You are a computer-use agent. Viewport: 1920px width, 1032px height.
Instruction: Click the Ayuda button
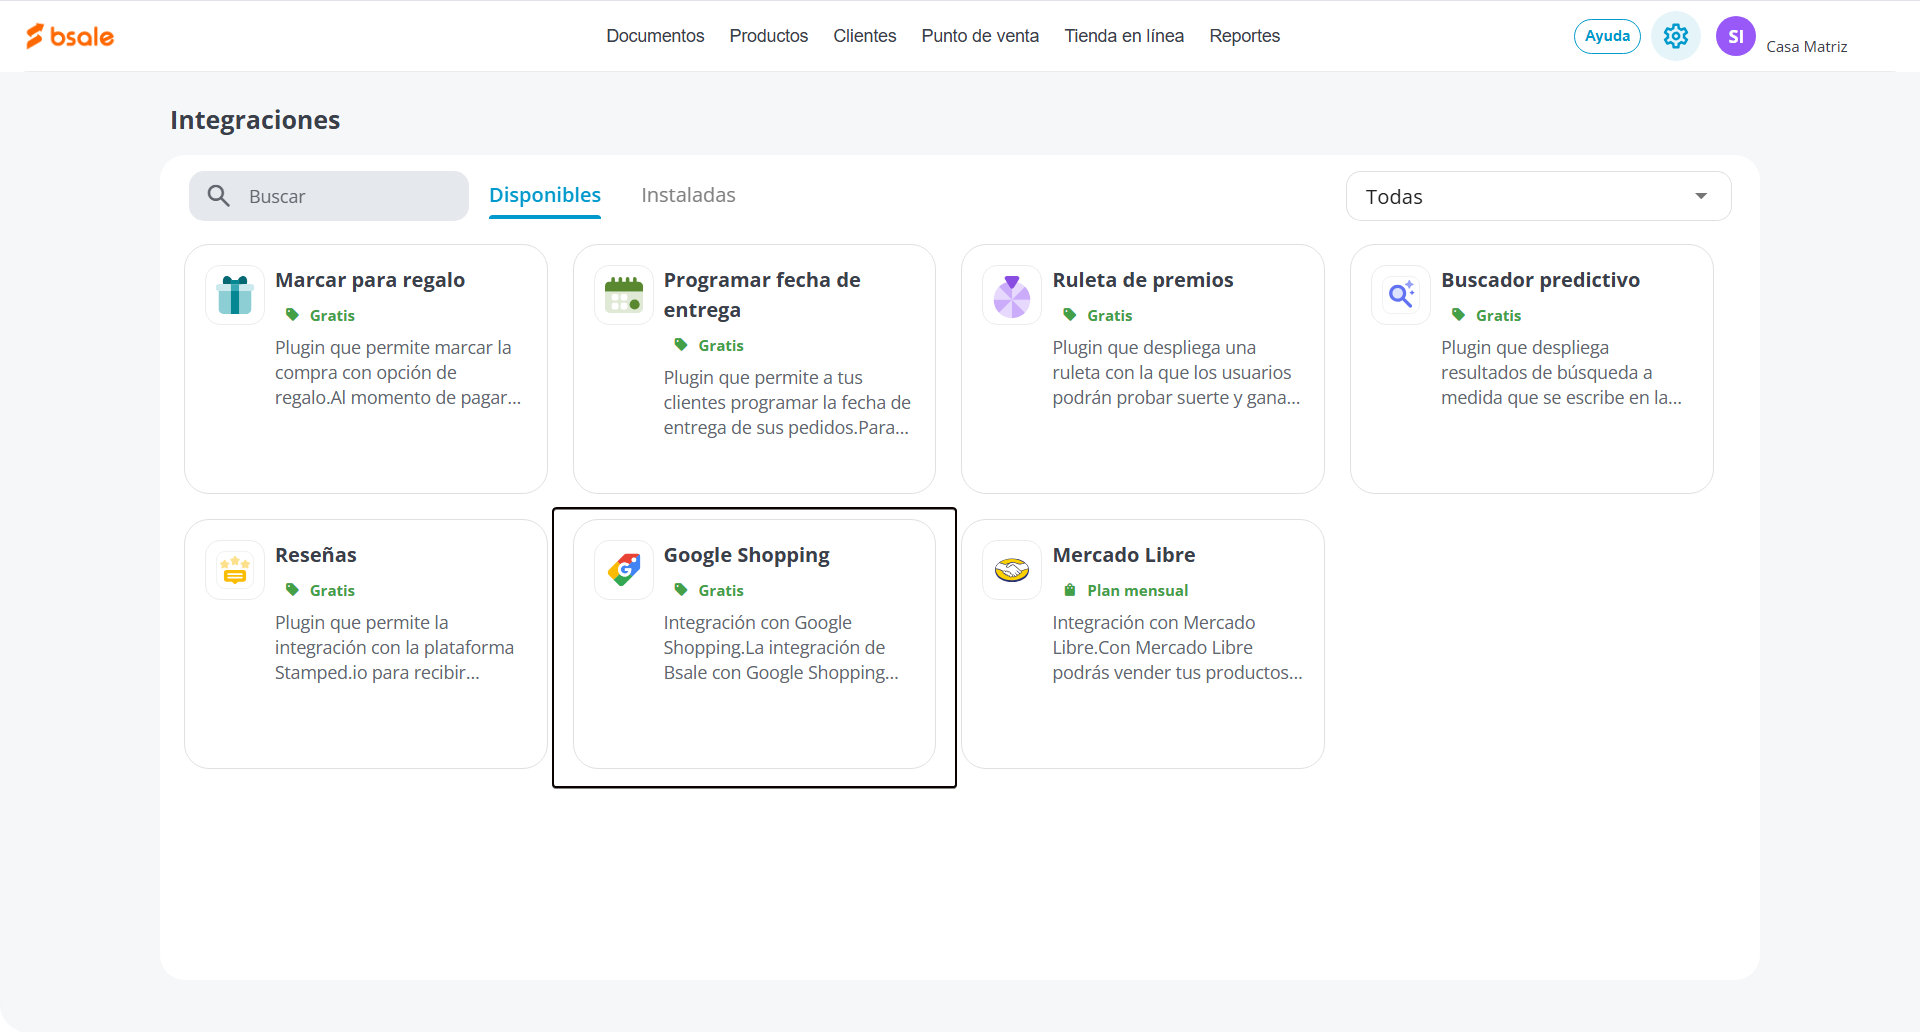(1607, 36)
